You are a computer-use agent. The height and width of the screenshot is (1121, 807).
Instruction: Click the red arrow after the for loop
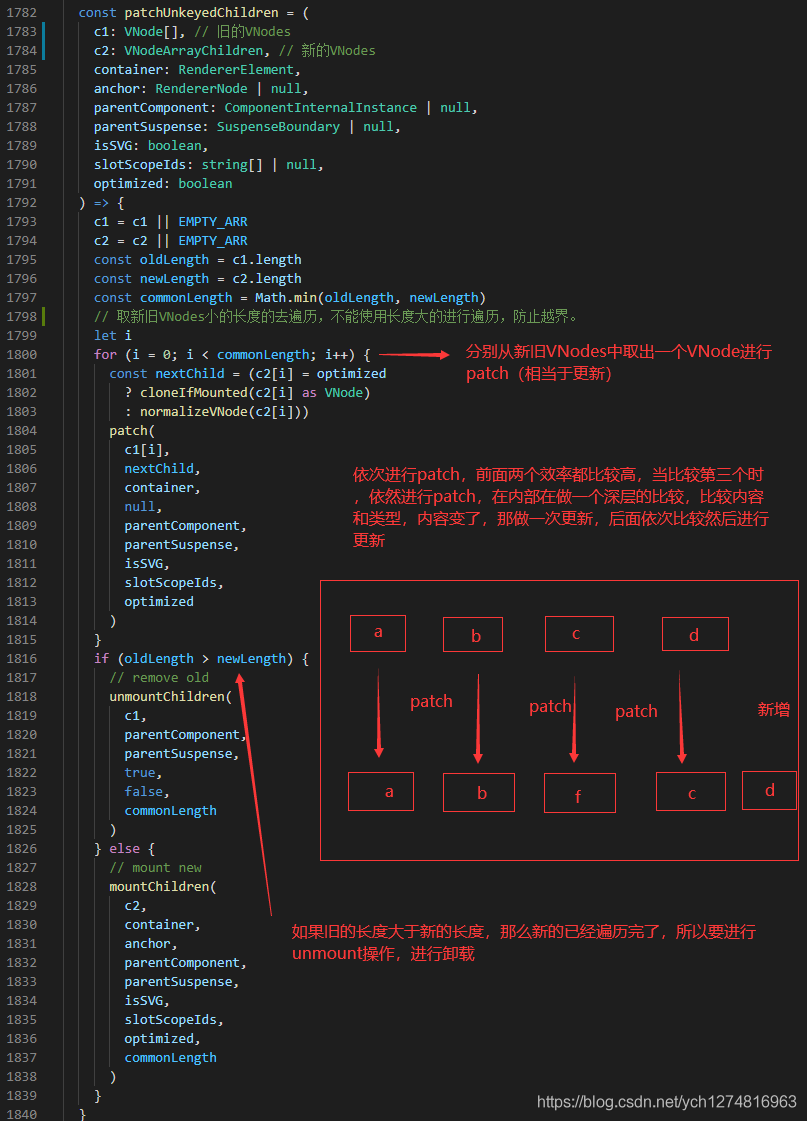click(414, 355)
